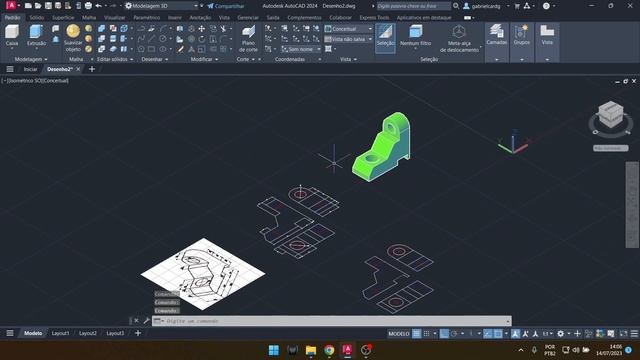Click the command line input field
Viewport: 640px width, 360px height.
[x=332, y=321]
